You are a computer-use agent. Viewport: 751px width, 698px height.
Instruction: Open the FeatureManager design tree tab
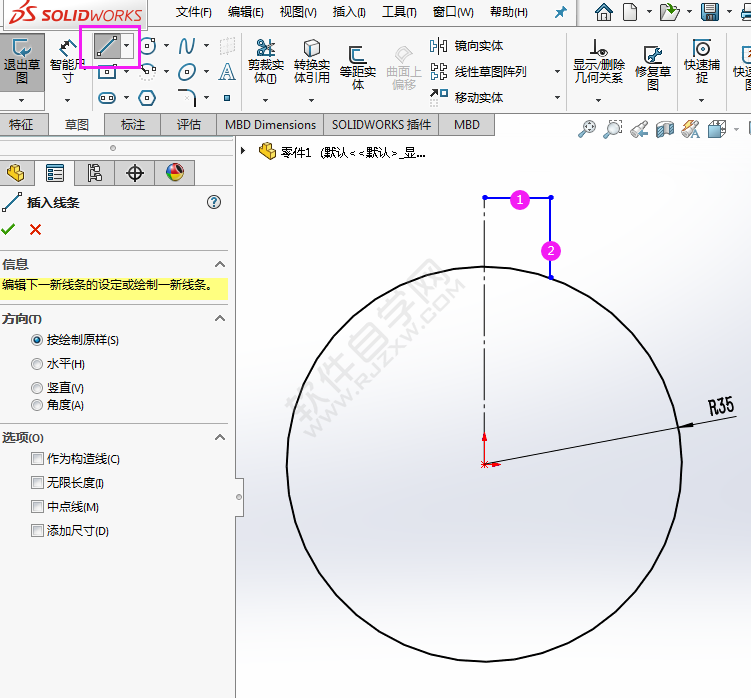pyautogui.click(x=16, y=173)
